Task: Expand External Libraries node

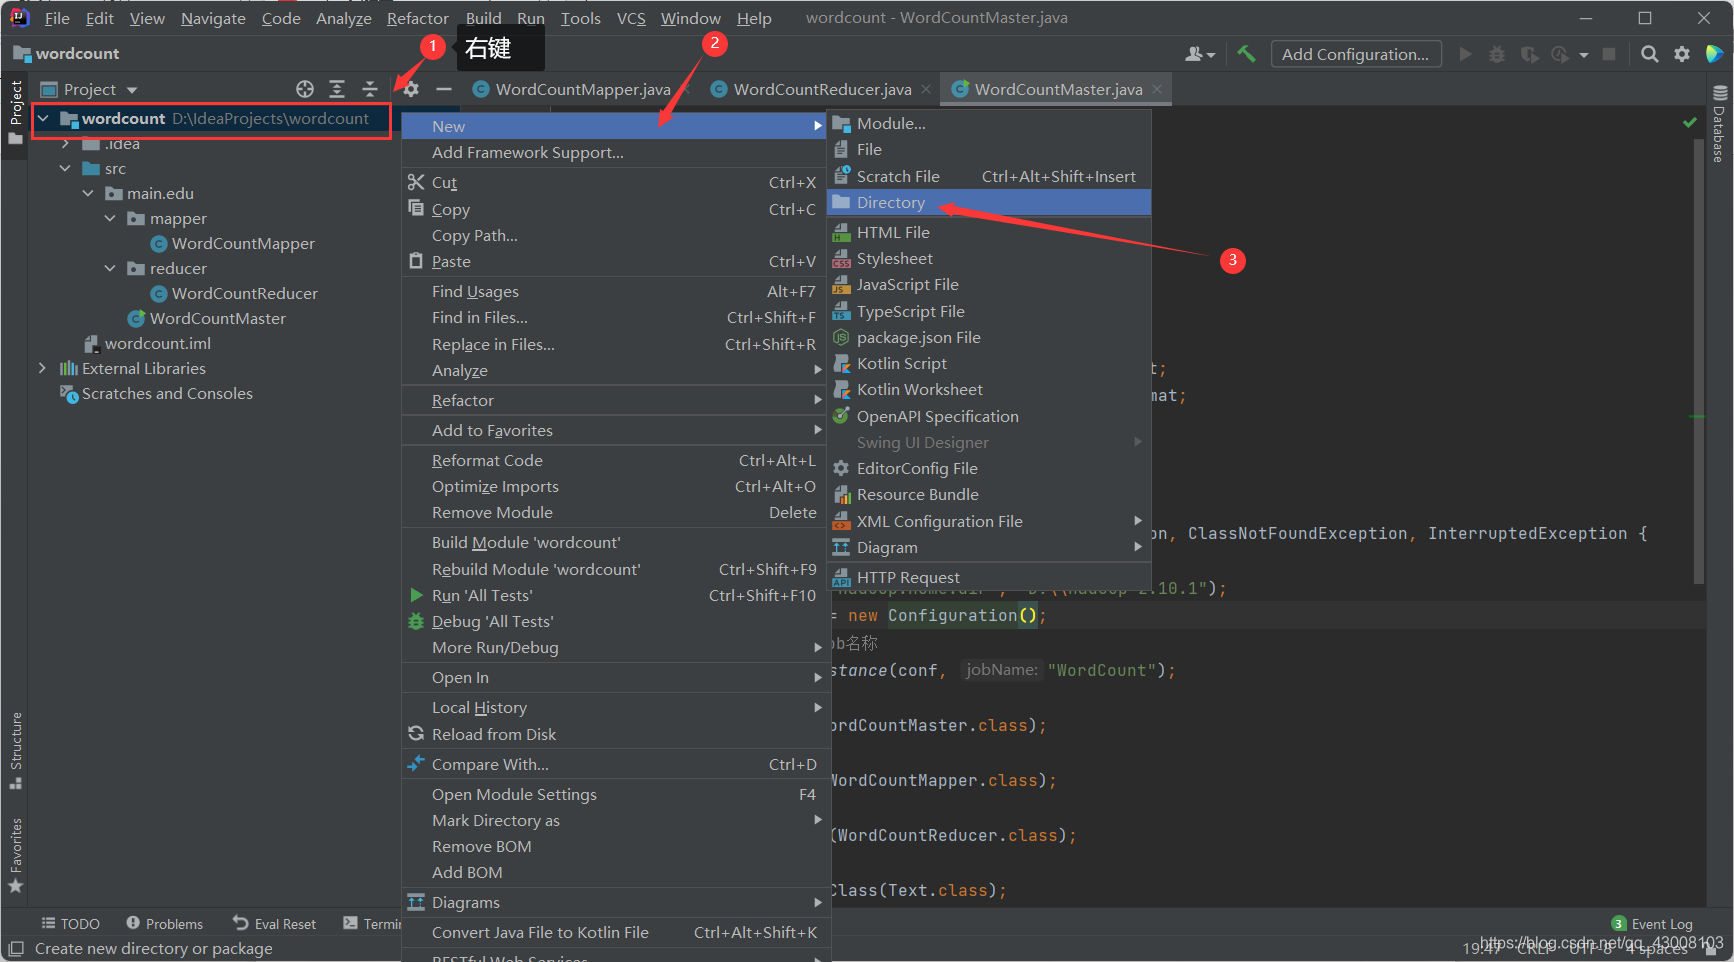Action: (42, 368)
